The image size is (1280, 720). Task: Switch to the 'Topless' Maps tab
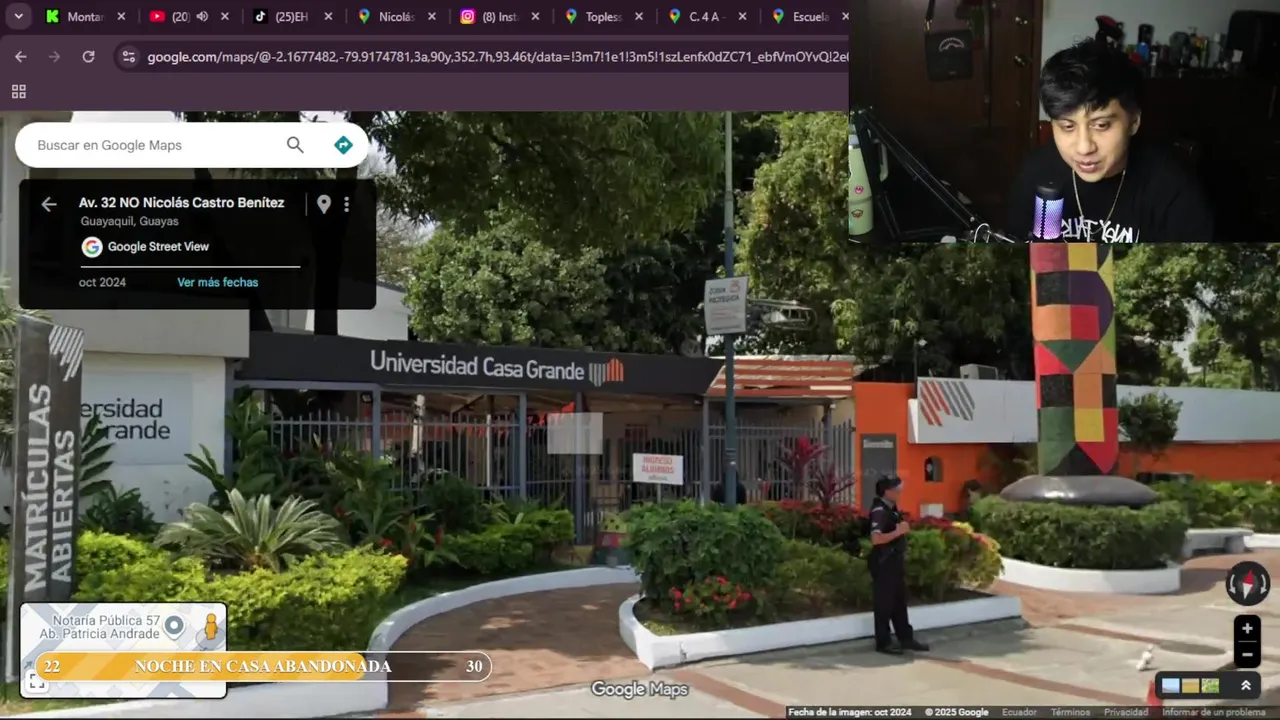click(603, 16)
